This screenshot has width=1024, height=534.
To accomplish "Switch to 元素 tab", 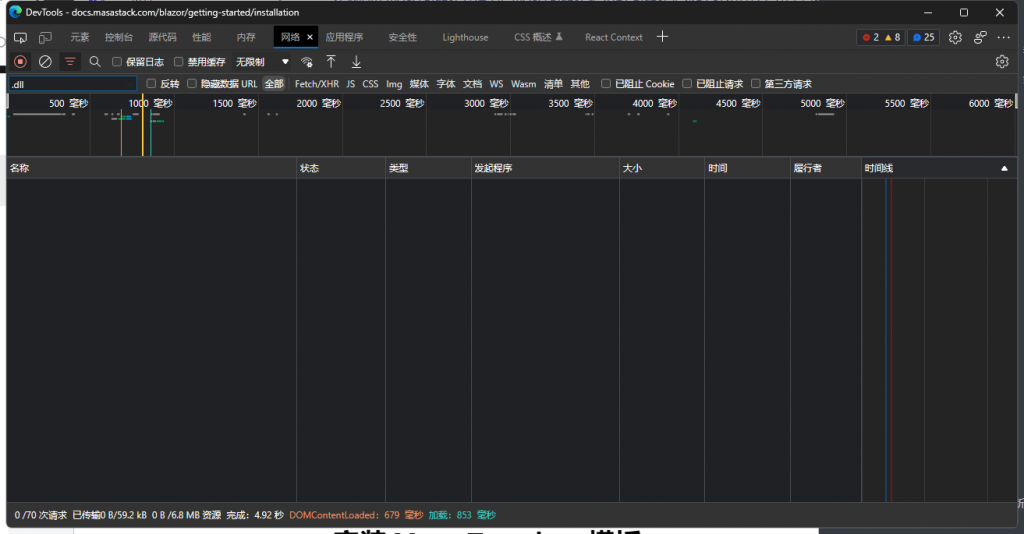I will tap(80, 37).
